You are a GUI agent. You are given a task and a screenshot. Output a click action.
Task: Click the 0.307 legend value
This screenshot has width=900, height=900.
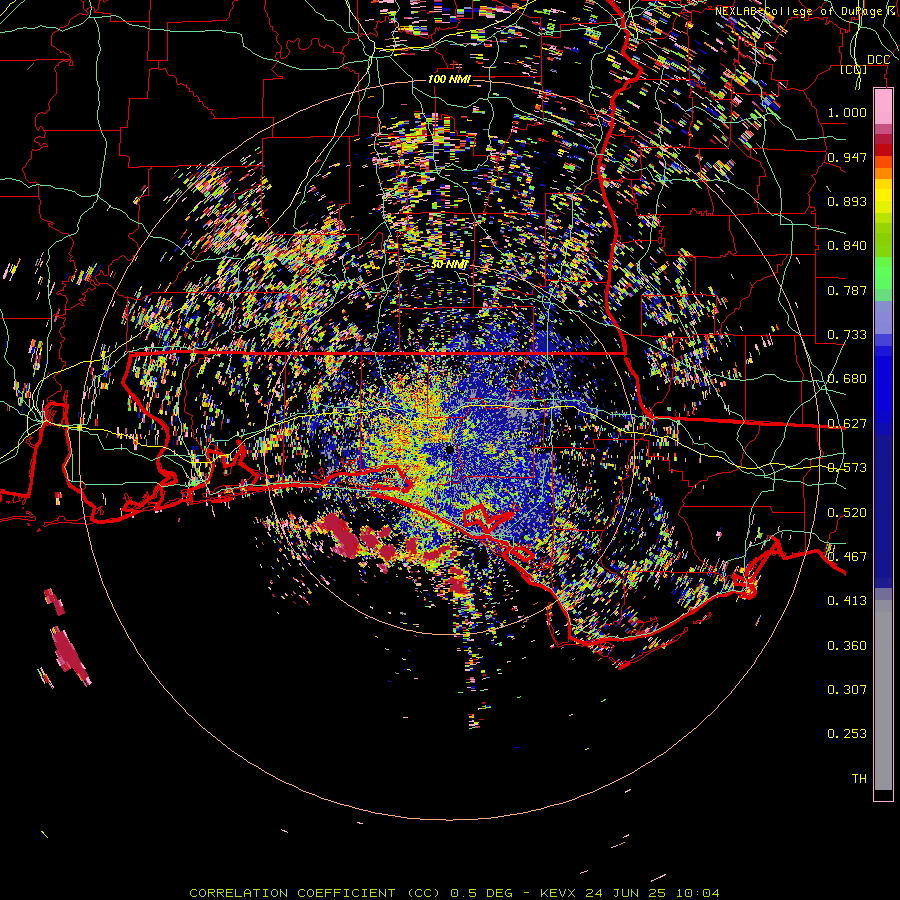pos(847,689)
